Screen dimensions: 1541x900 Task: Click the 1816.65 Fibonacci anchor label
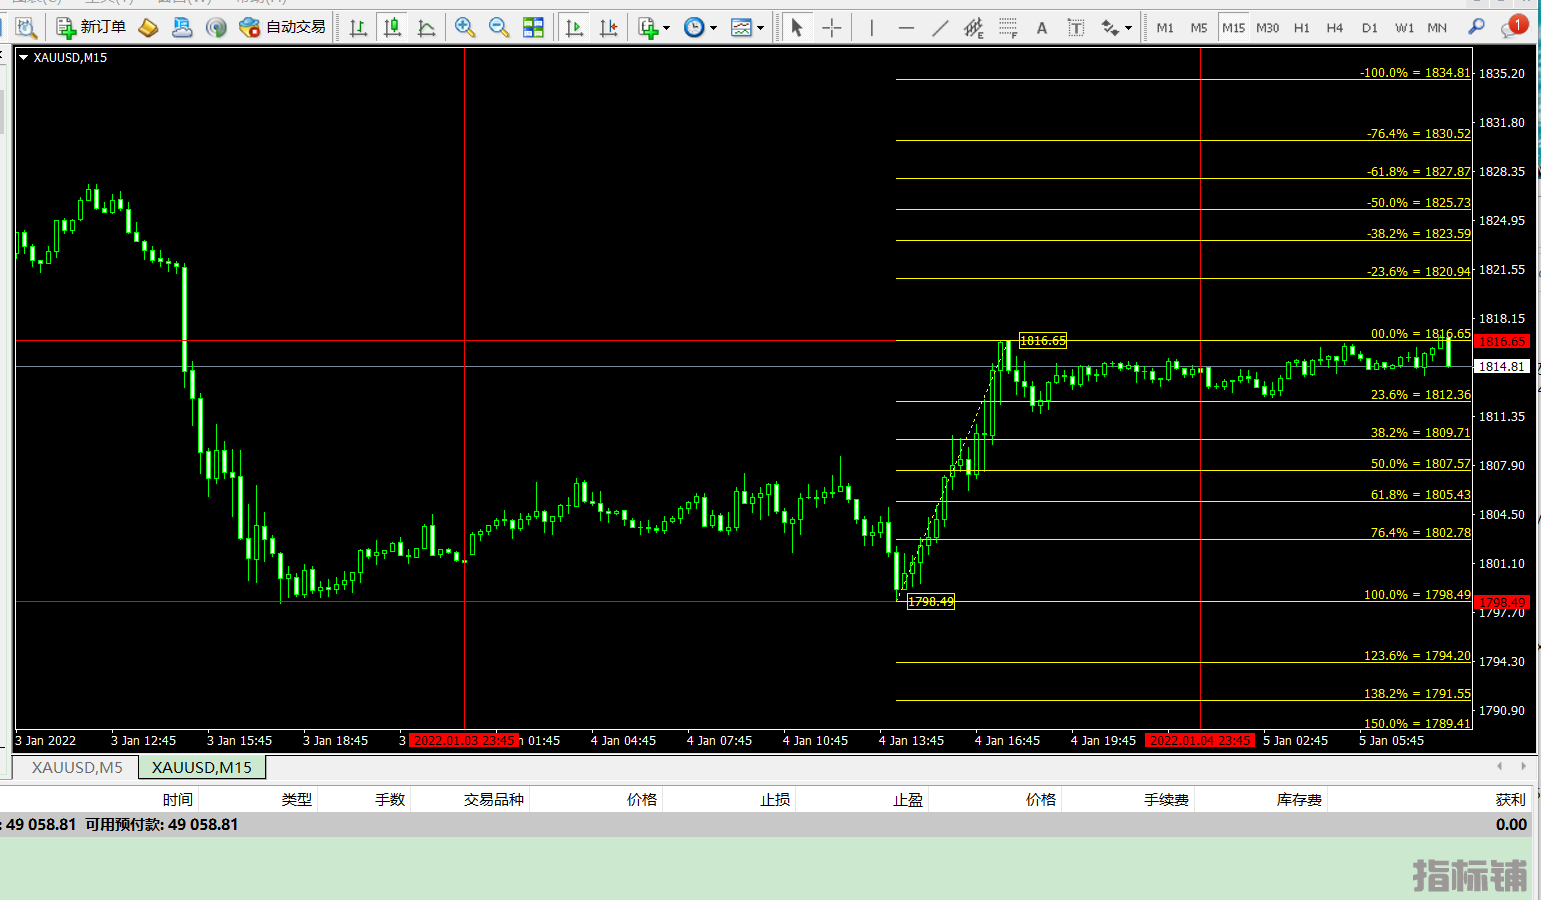[1043, 341]
